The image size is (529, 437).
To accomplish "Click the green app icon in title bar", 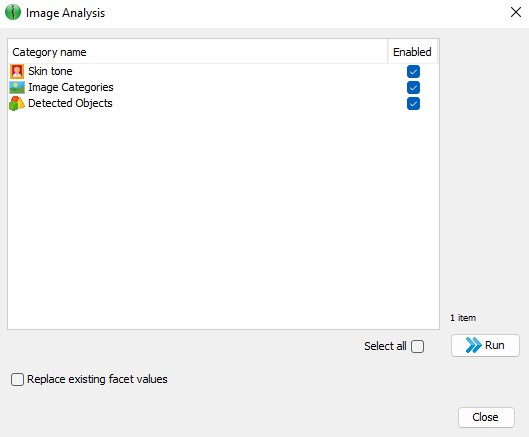I will point(13,12).
